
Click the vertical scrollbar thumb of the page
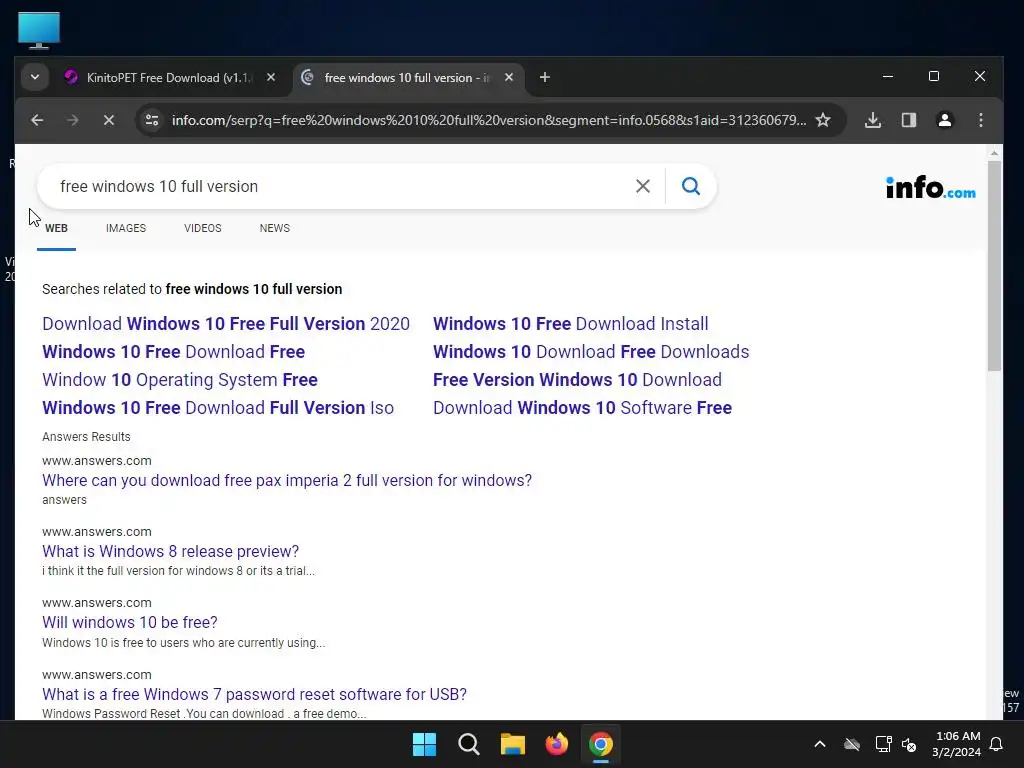tap(994, 266)
